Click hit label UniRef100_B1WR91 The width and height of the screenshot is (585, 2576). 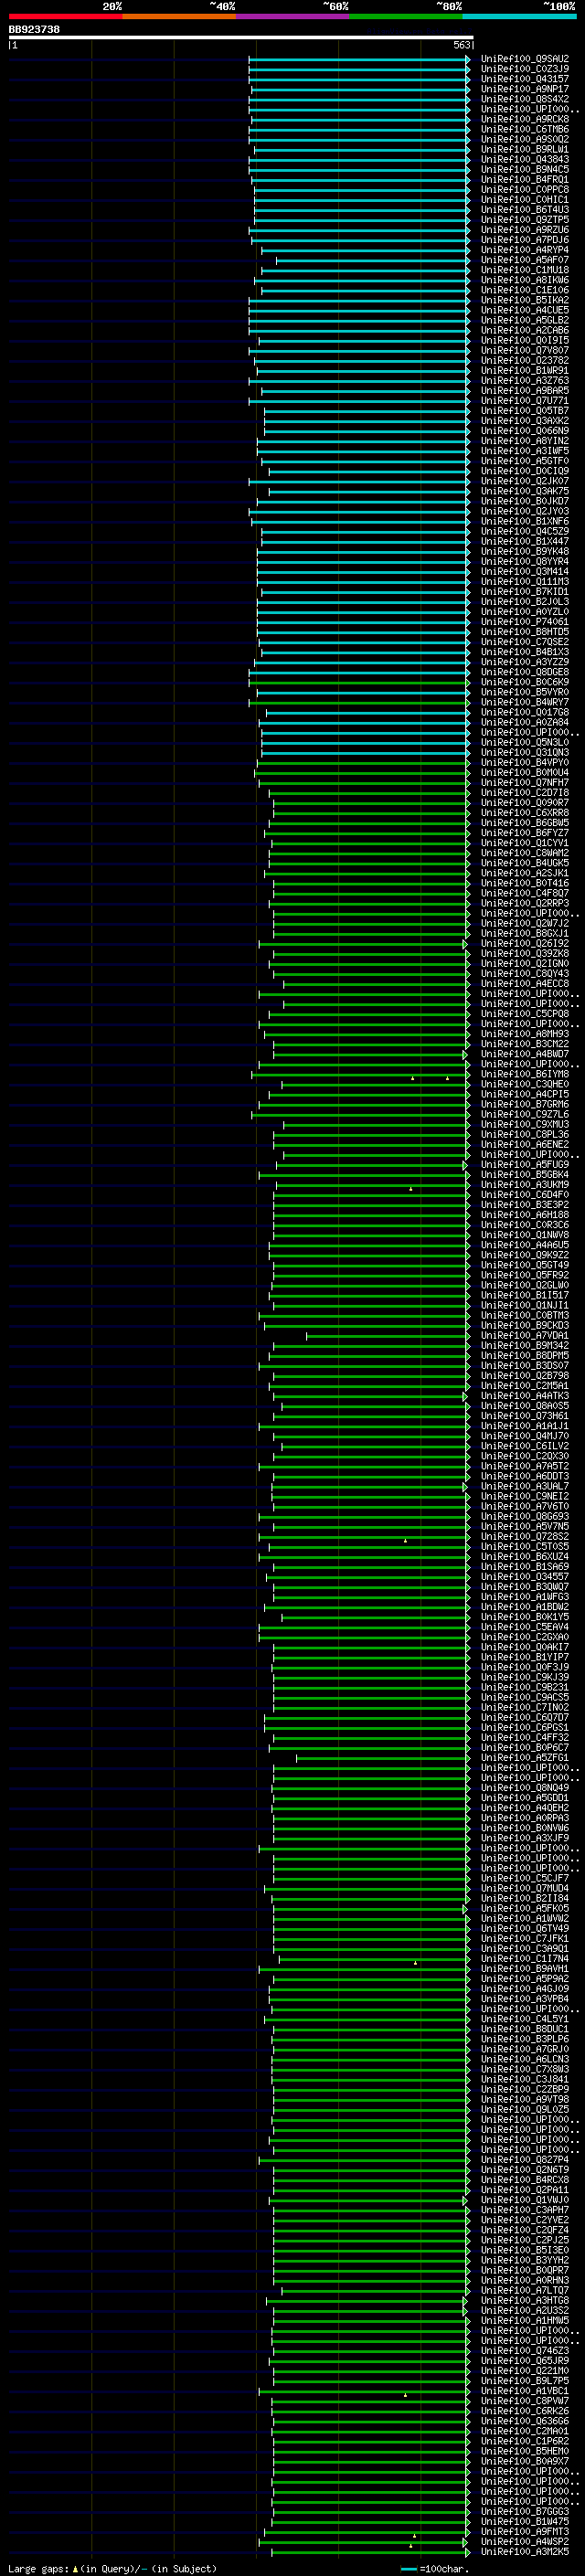click(x=525, y=370)
